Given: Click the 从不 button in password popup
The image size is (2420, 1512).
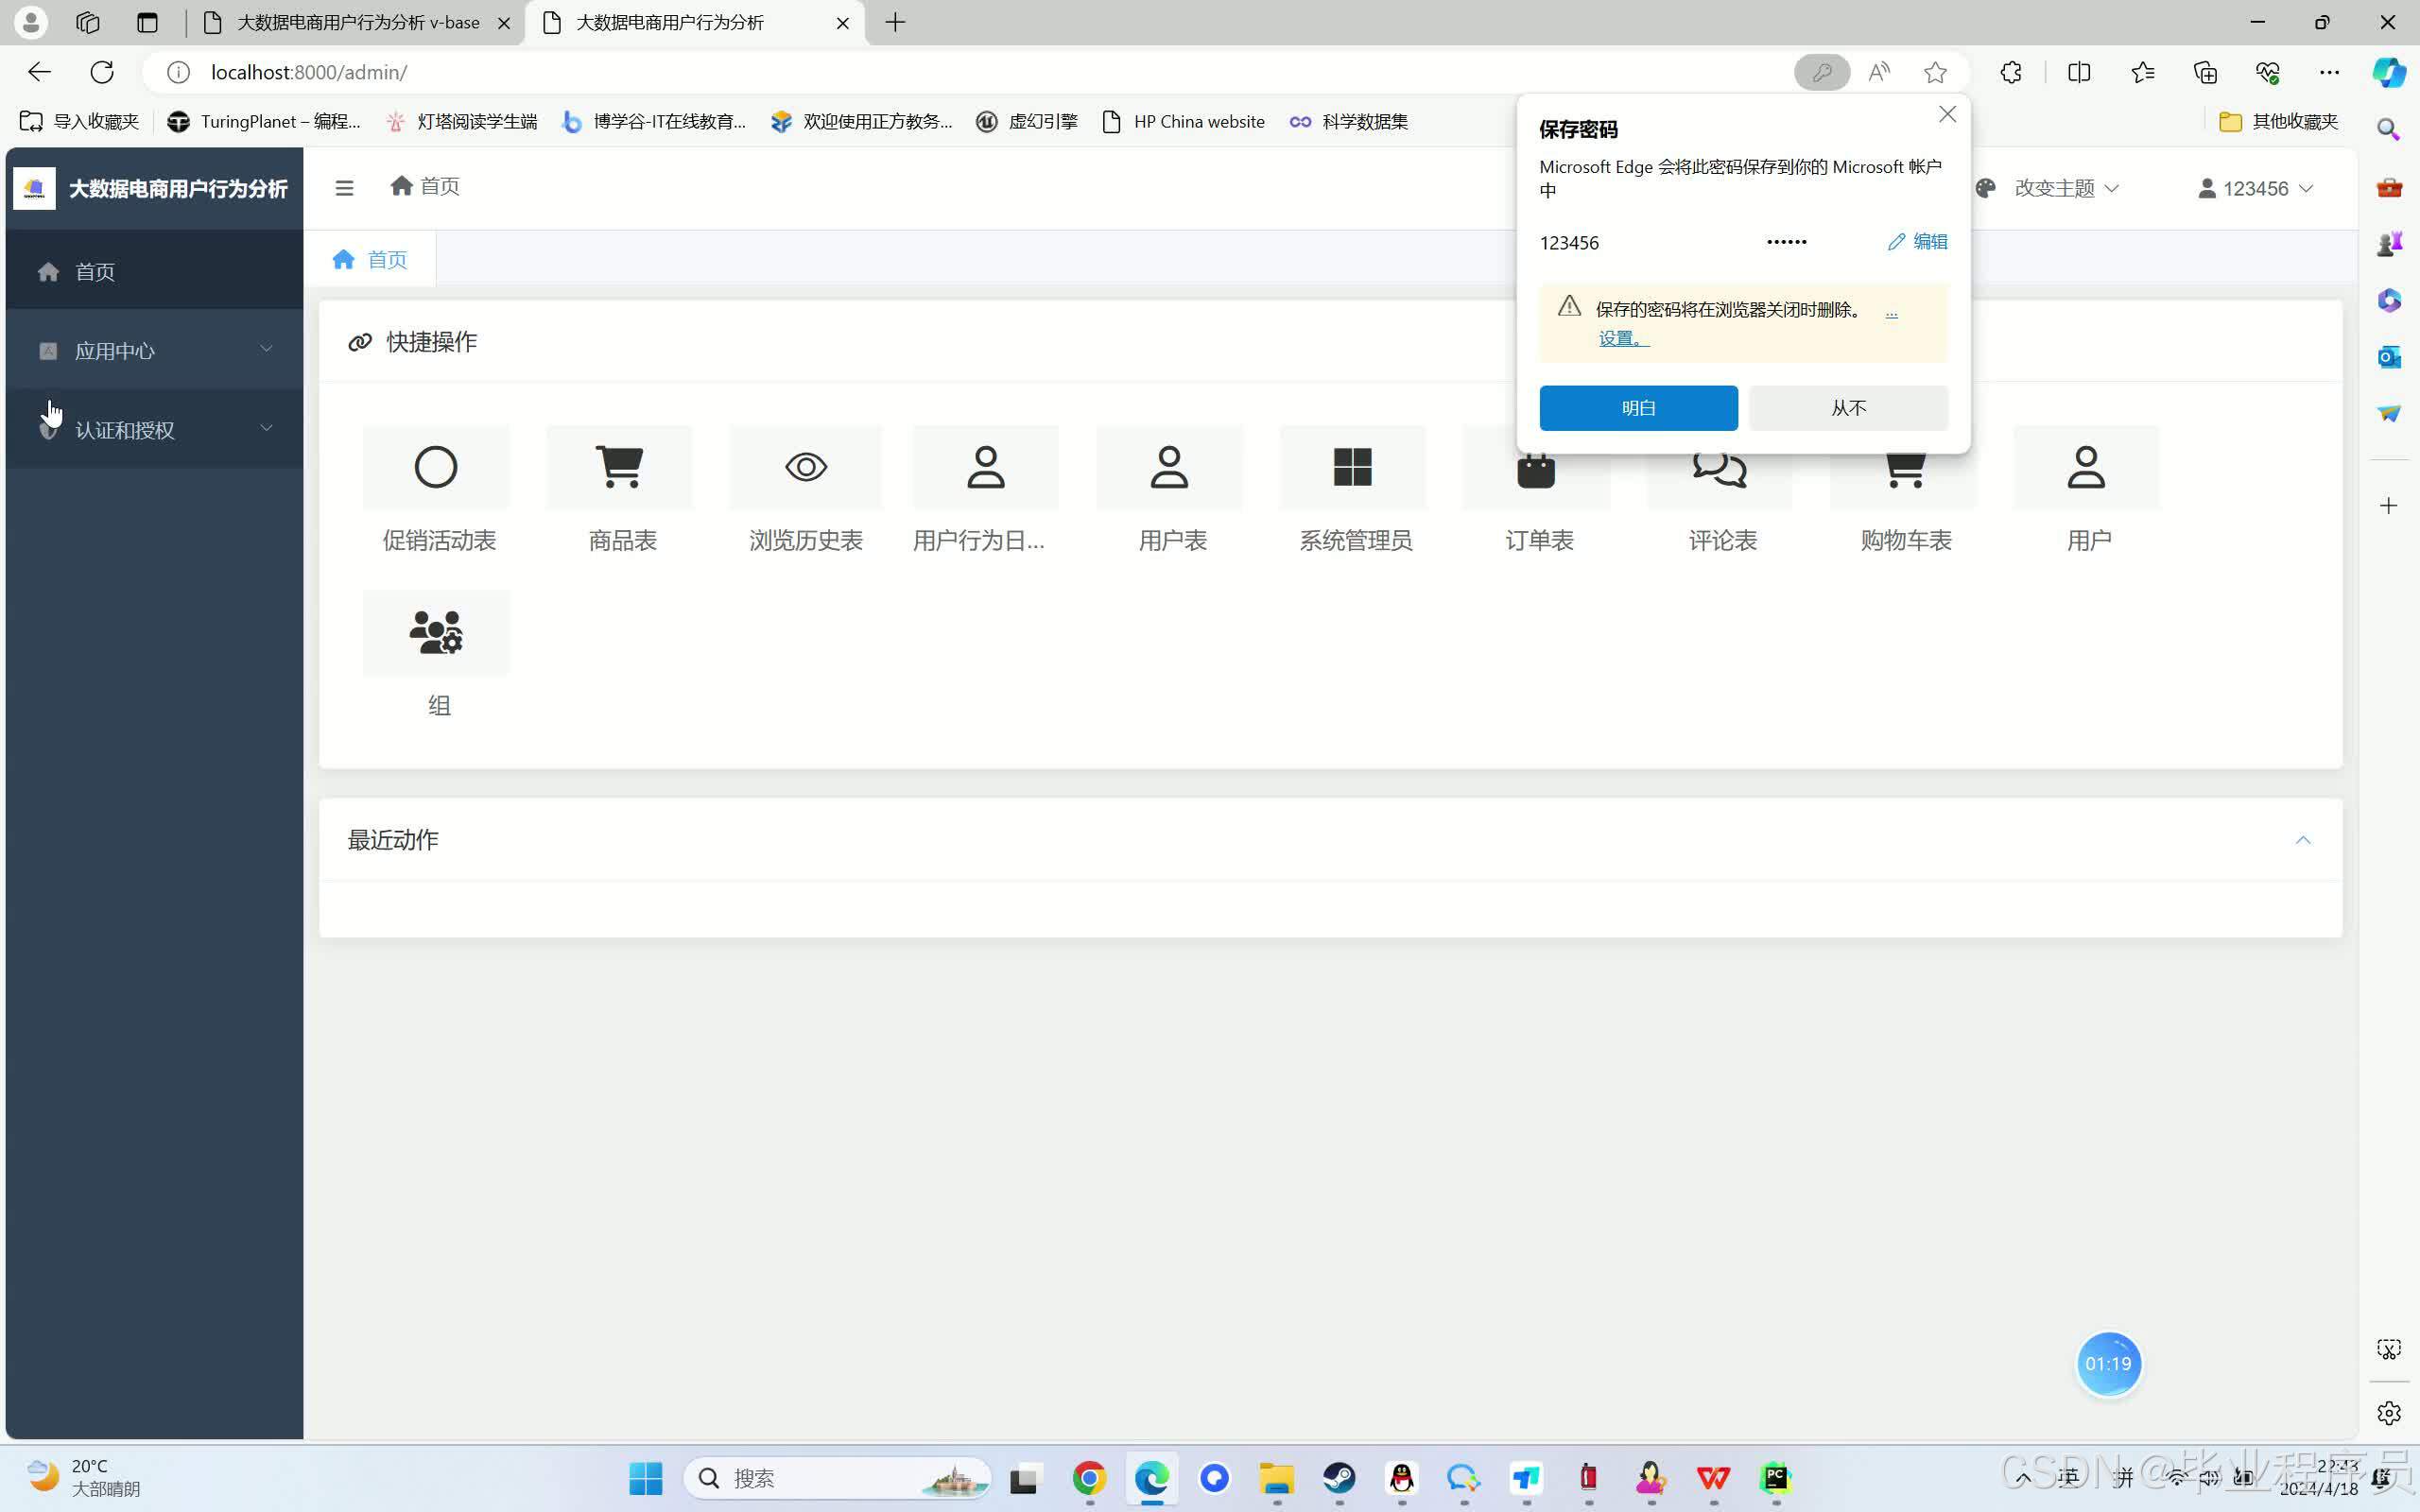Looking at the screenshot, I should pyautogui.click(x=1848, y=408).
